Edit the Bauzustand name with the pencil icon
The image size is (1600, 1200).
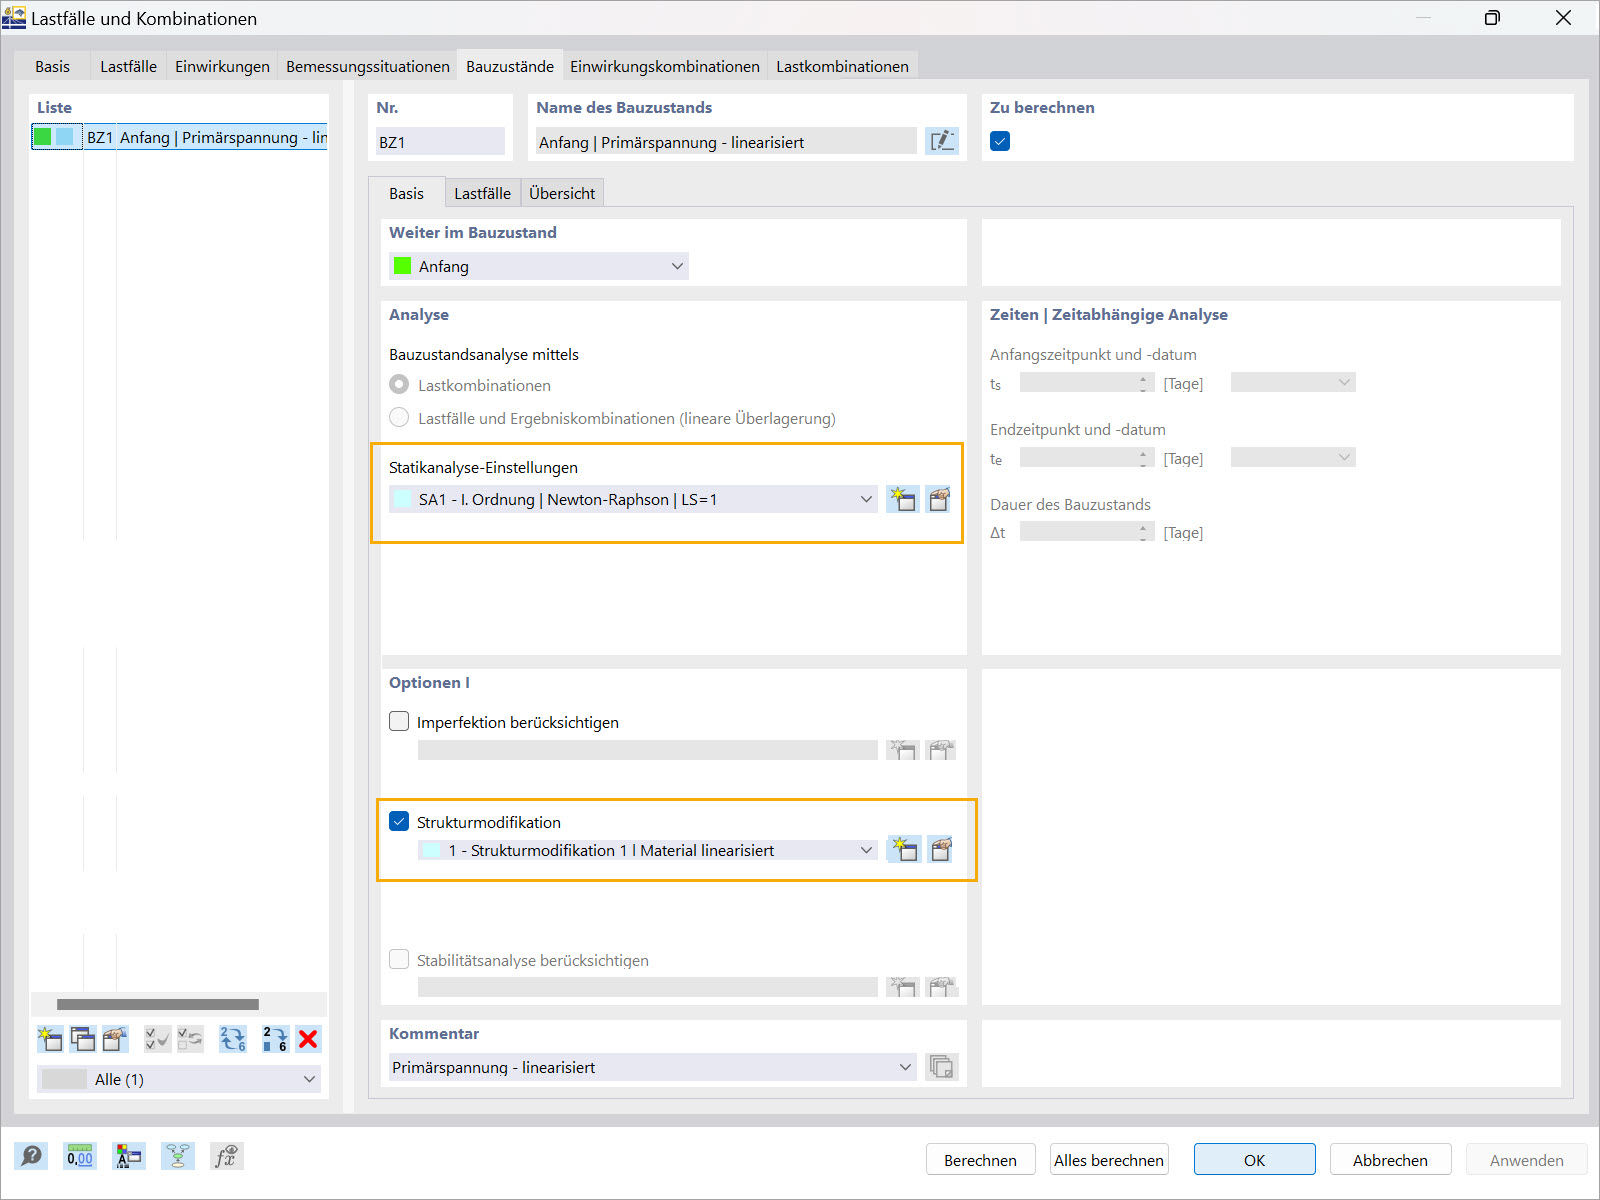pyautogui.click(x=942, y=141)
